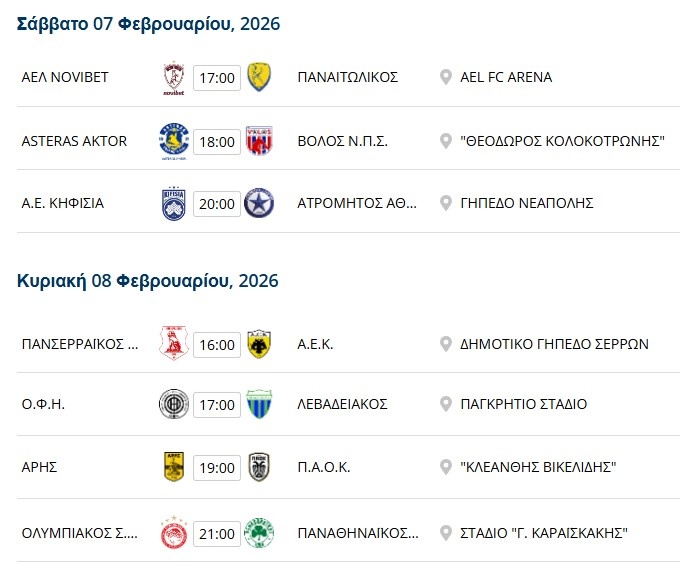
Task: Click the Π.Α.Ο.Κ. black-white crest
Action: coord(259,467)
